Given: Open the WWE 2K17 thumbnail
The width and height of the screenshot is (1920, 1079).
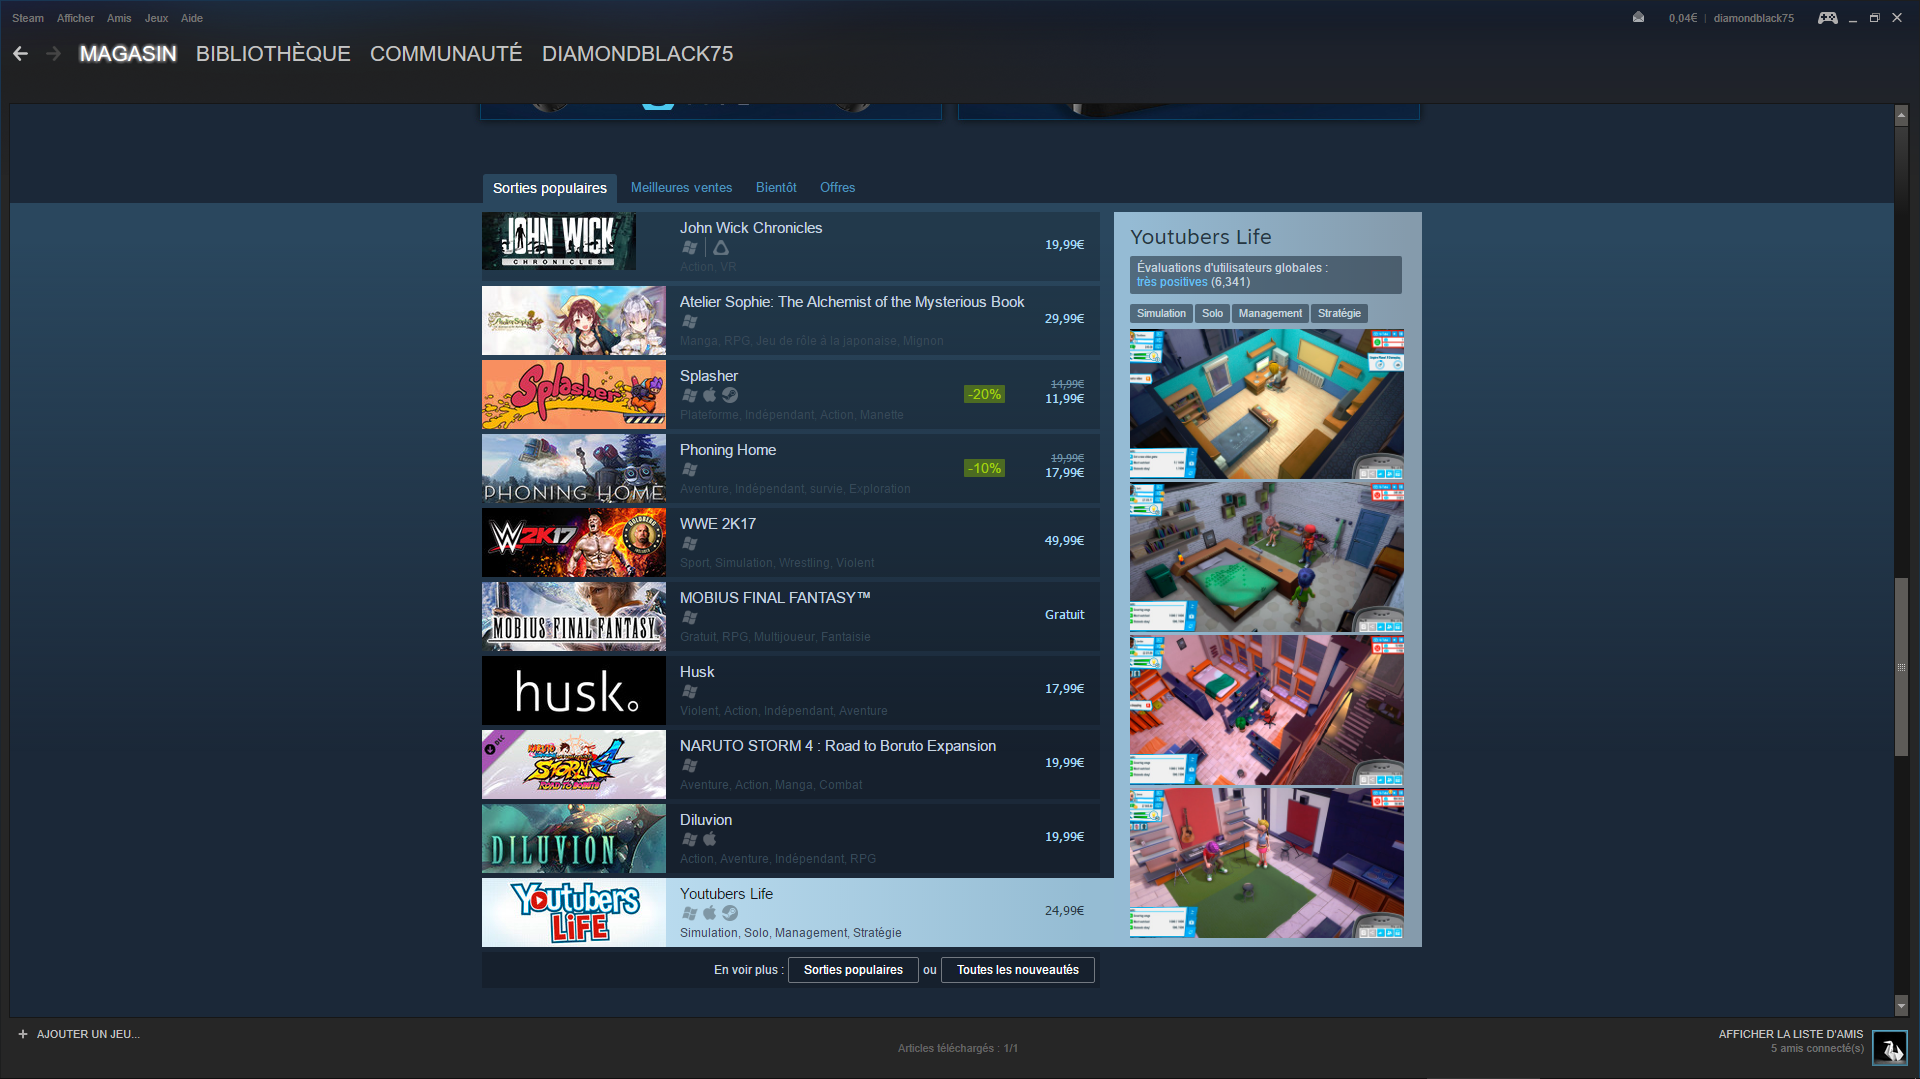Looking at the screenshot, I should 574,543.
